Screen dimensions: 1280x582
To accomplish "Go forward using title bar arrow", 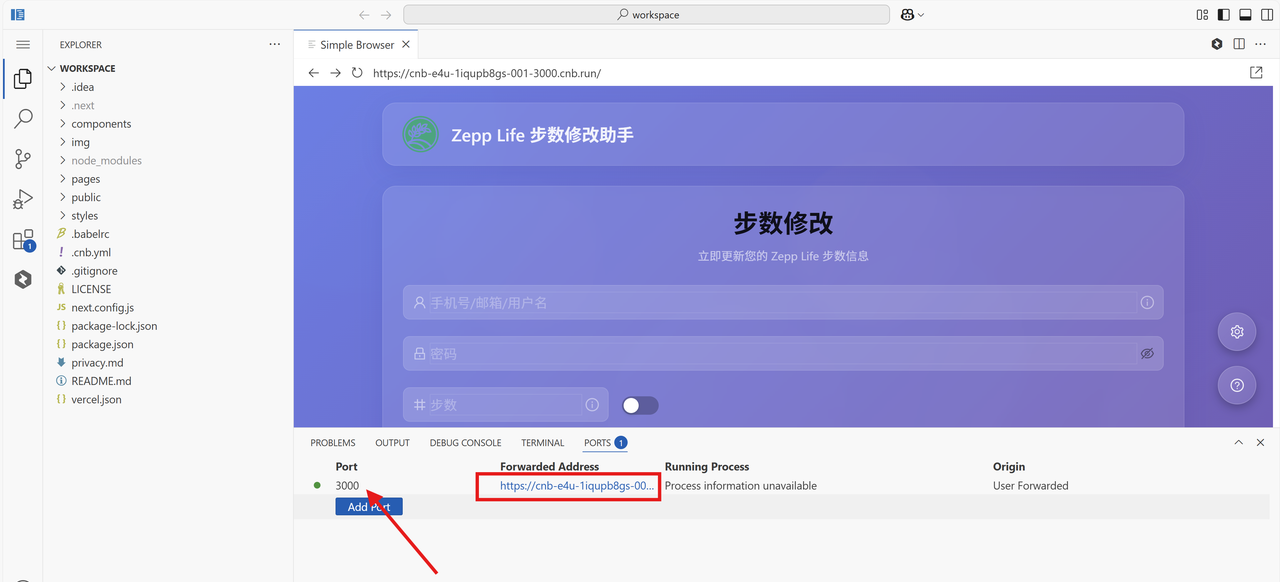I will [387, 15].
